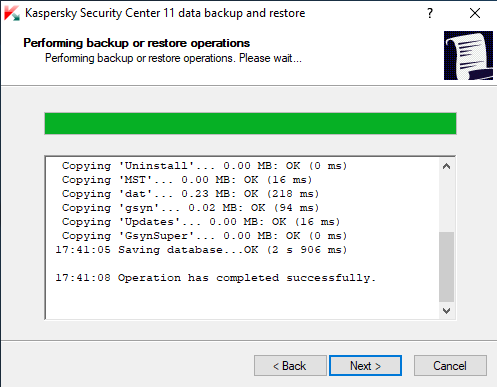Select the Copying 'gsyn' log entry
This screenshot has width=497, height=387.
pyautogui.click(x=191, y=208)
